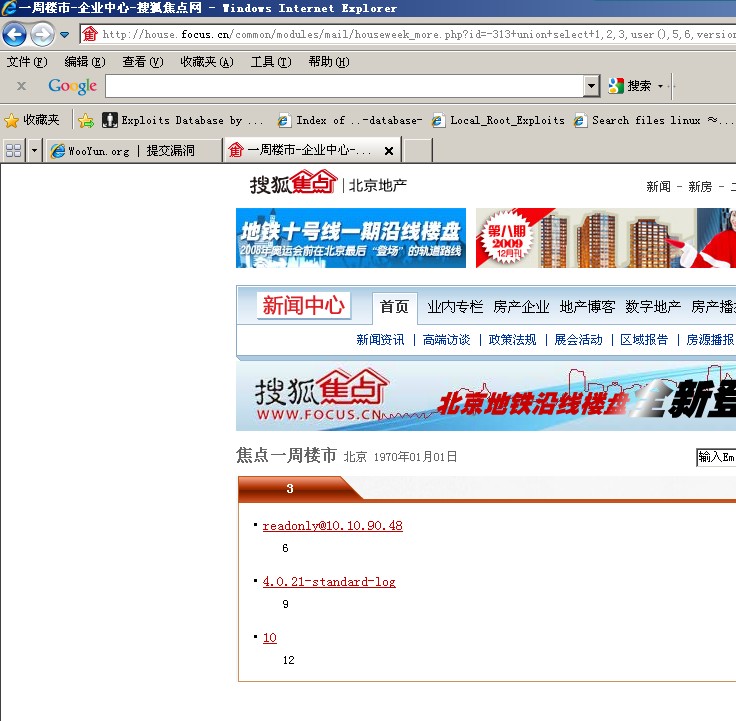Open the Index of ..-database- bookmark
The image size is (736, 721).
pos(350,121)
